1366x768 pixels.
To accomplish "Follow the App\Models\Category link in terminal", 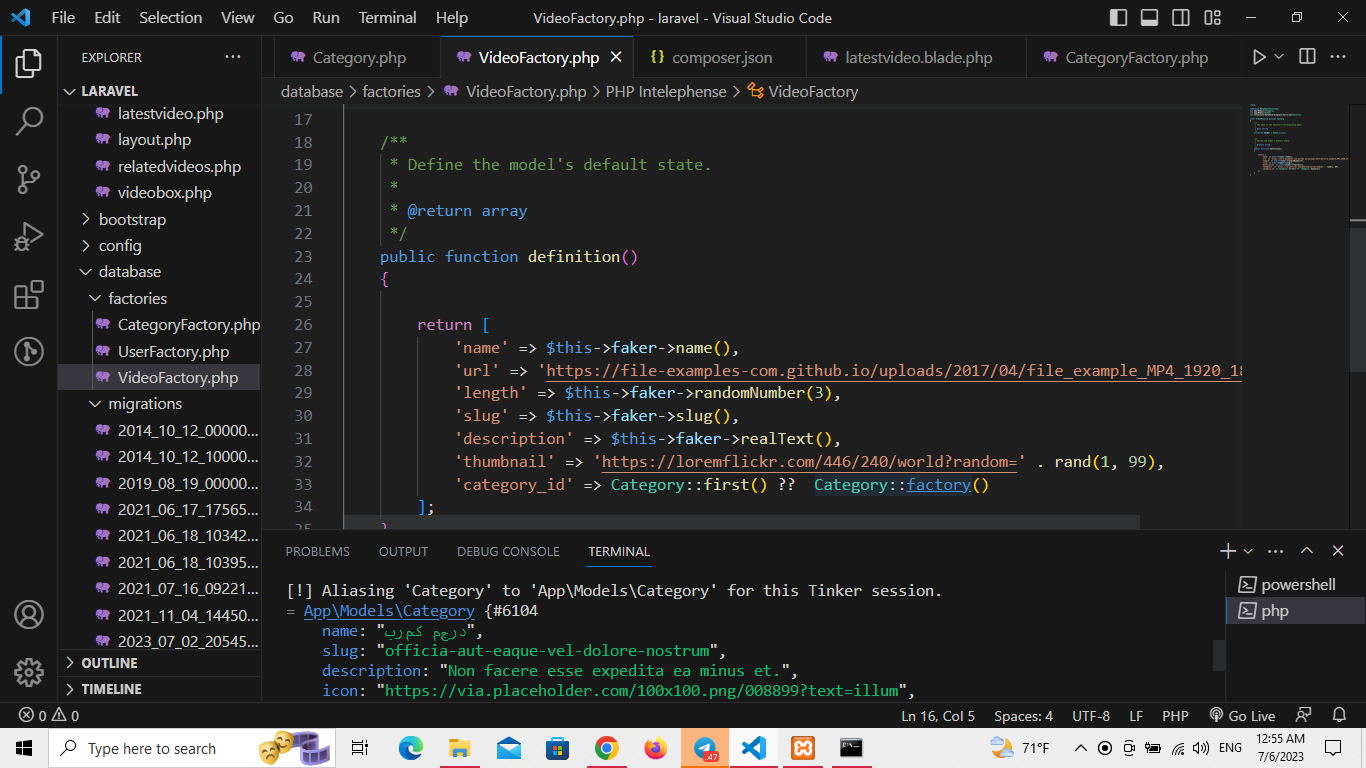I will tap(389, 610).
